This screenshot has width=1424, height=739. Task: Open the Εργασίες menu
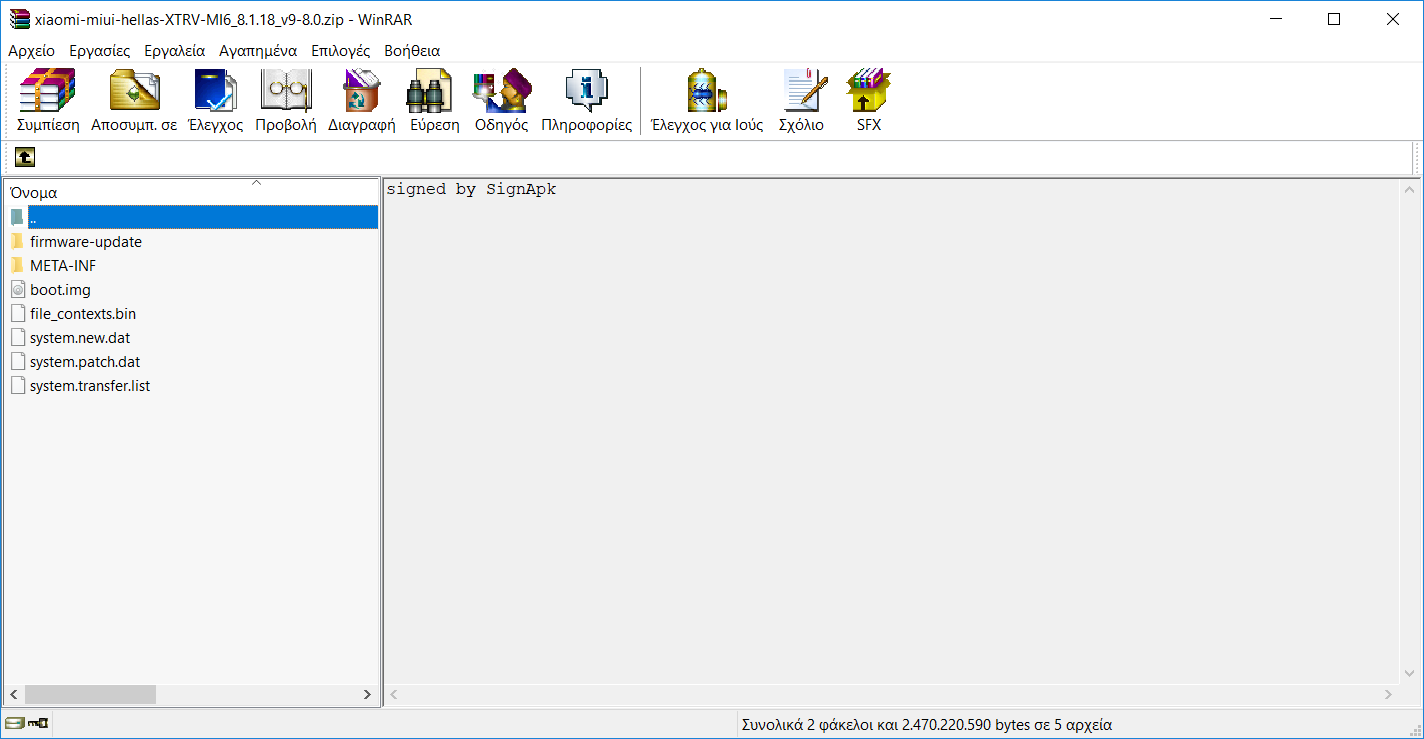(100, 51)
